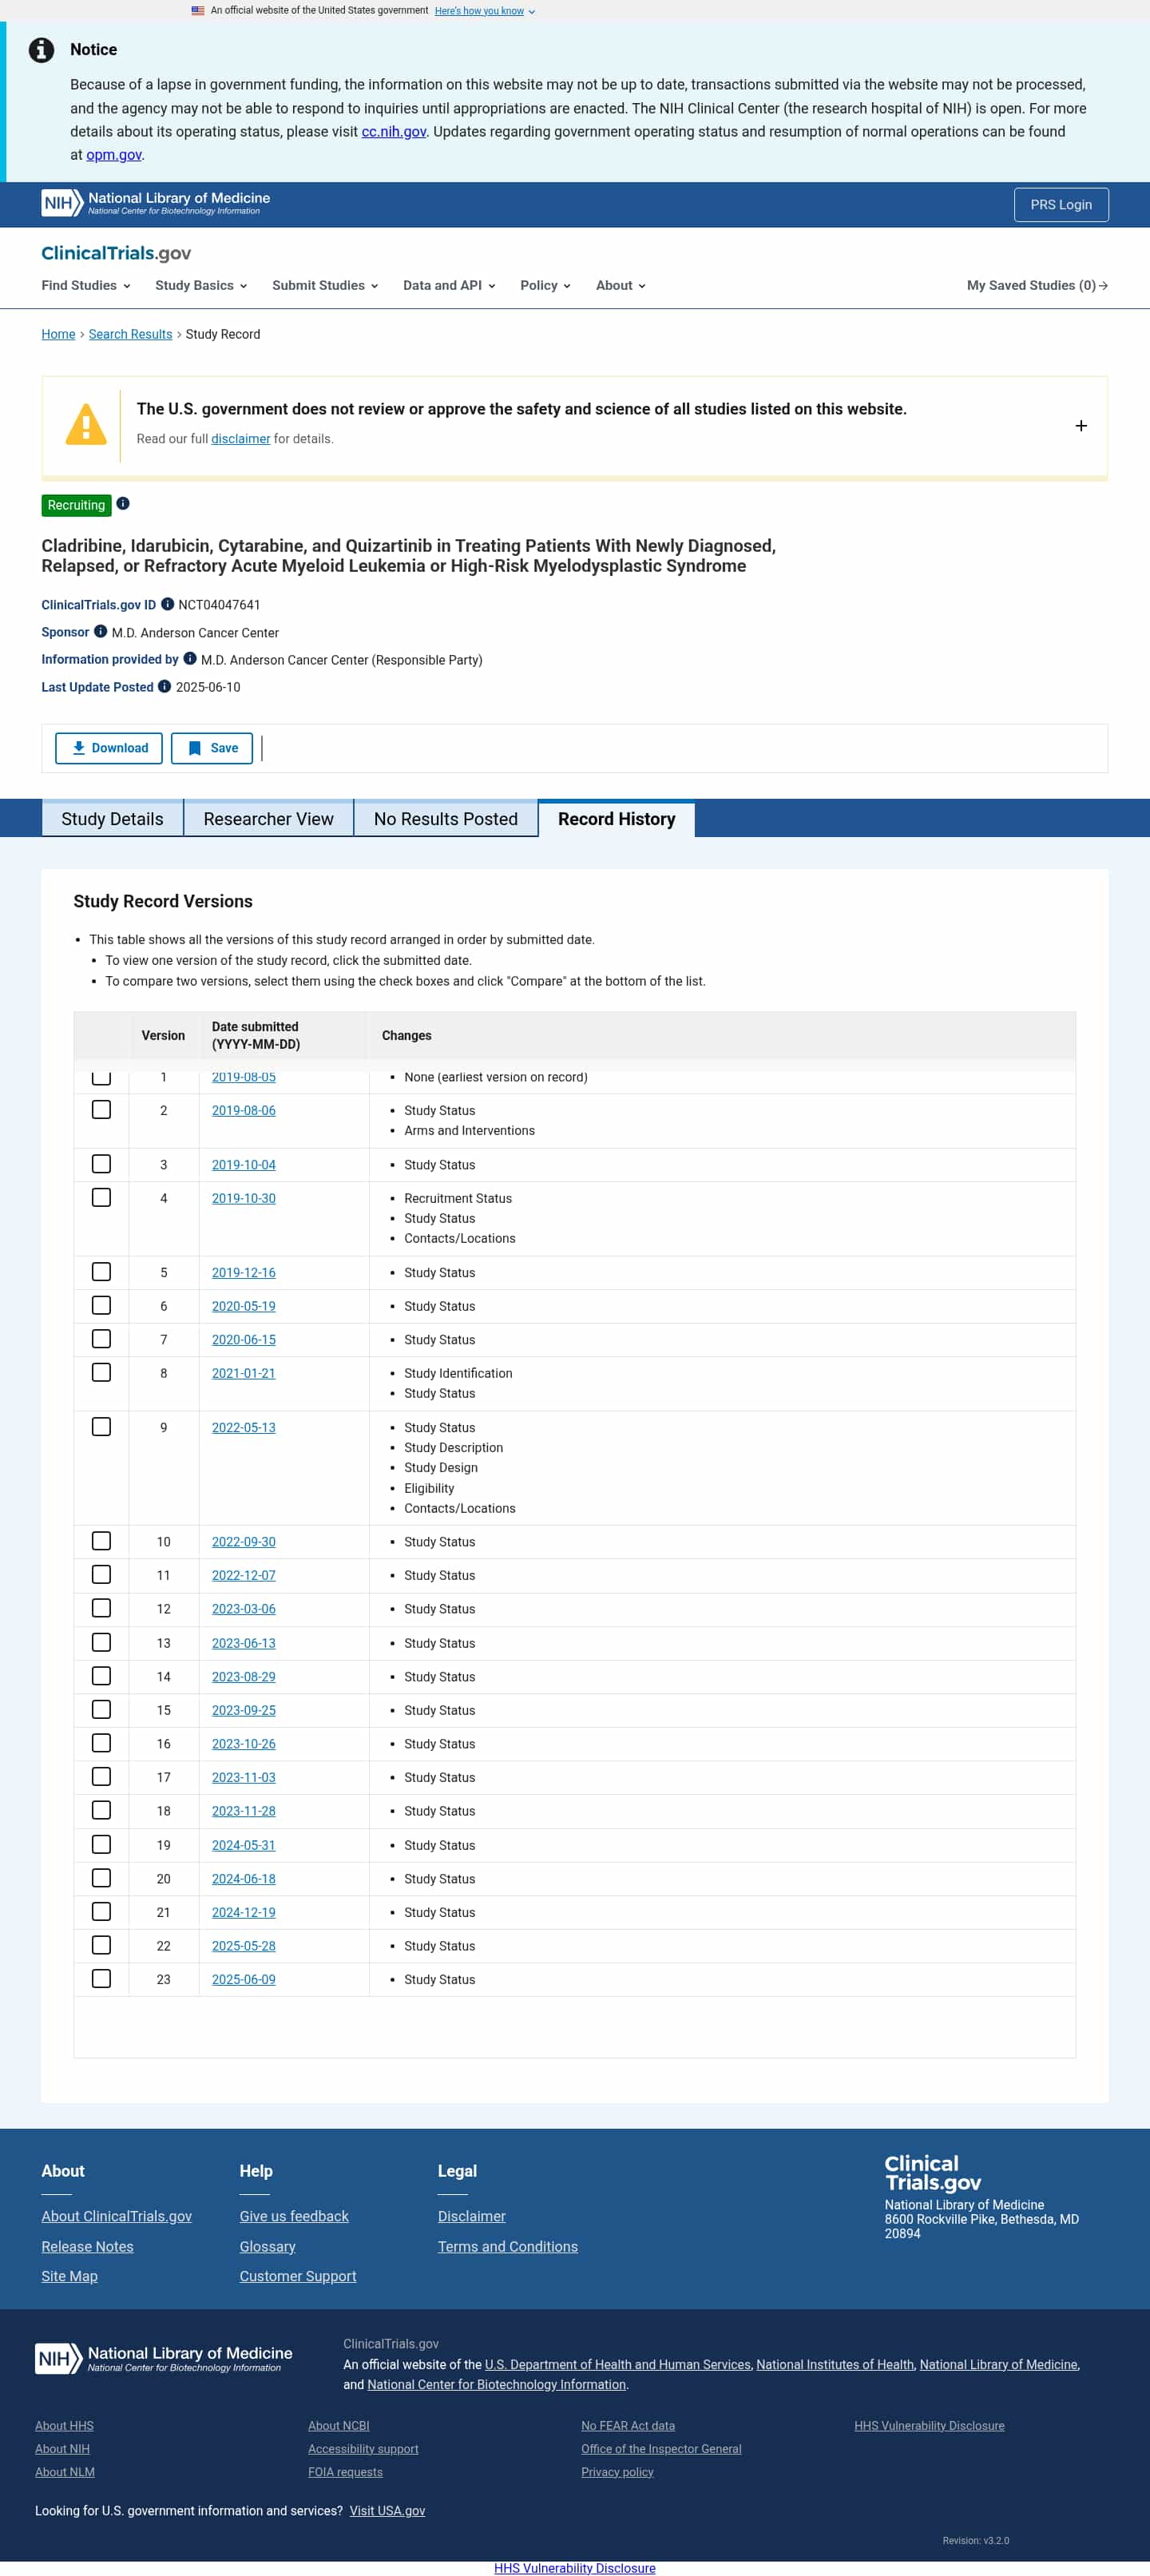The image size is (1150, 2576).
Task: Expand the Data and API menu
Action: pos(449,285)
